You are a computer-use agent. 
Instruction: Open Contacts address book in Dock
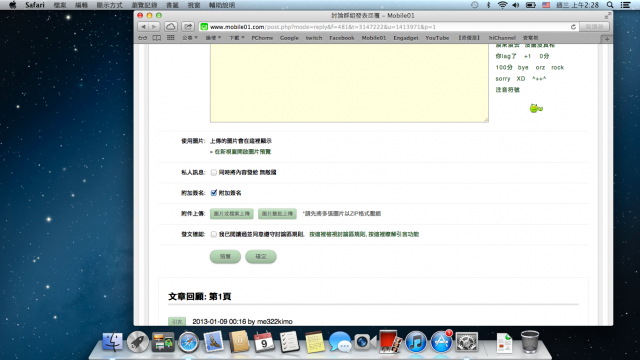[x=239, y=342]
